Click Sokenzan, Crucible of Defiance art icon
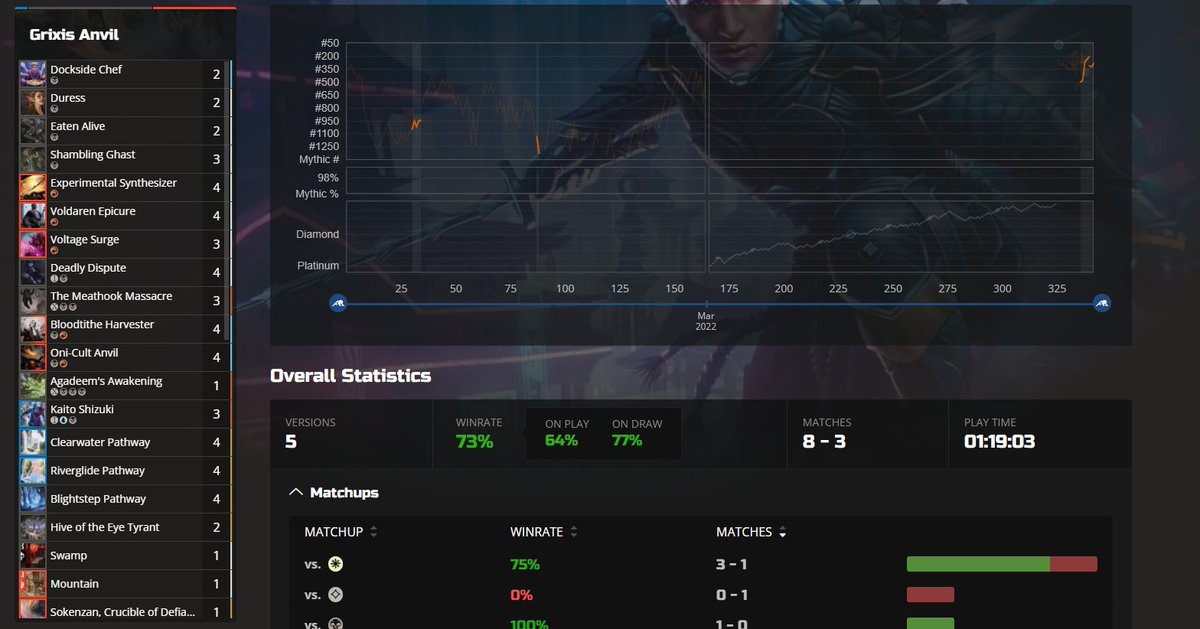The width and height of the screenshot is (1200, 629). click(33, 611)
